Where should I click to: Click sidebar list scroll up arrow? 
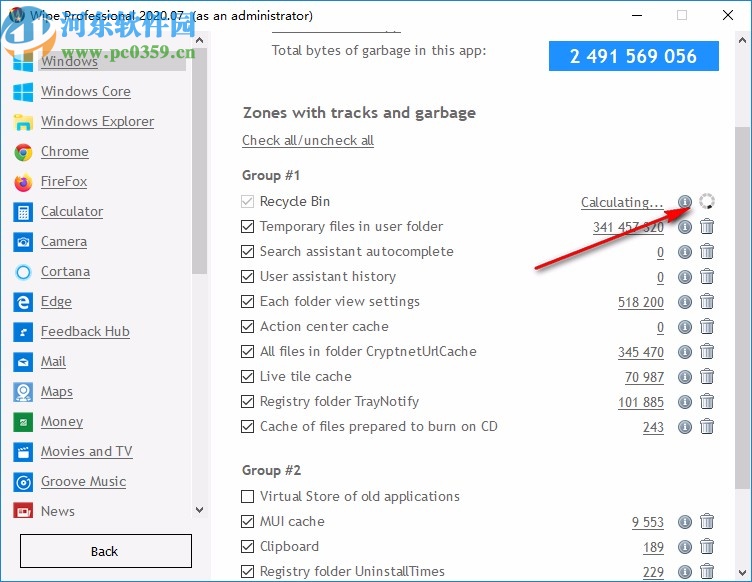(200, 40)
